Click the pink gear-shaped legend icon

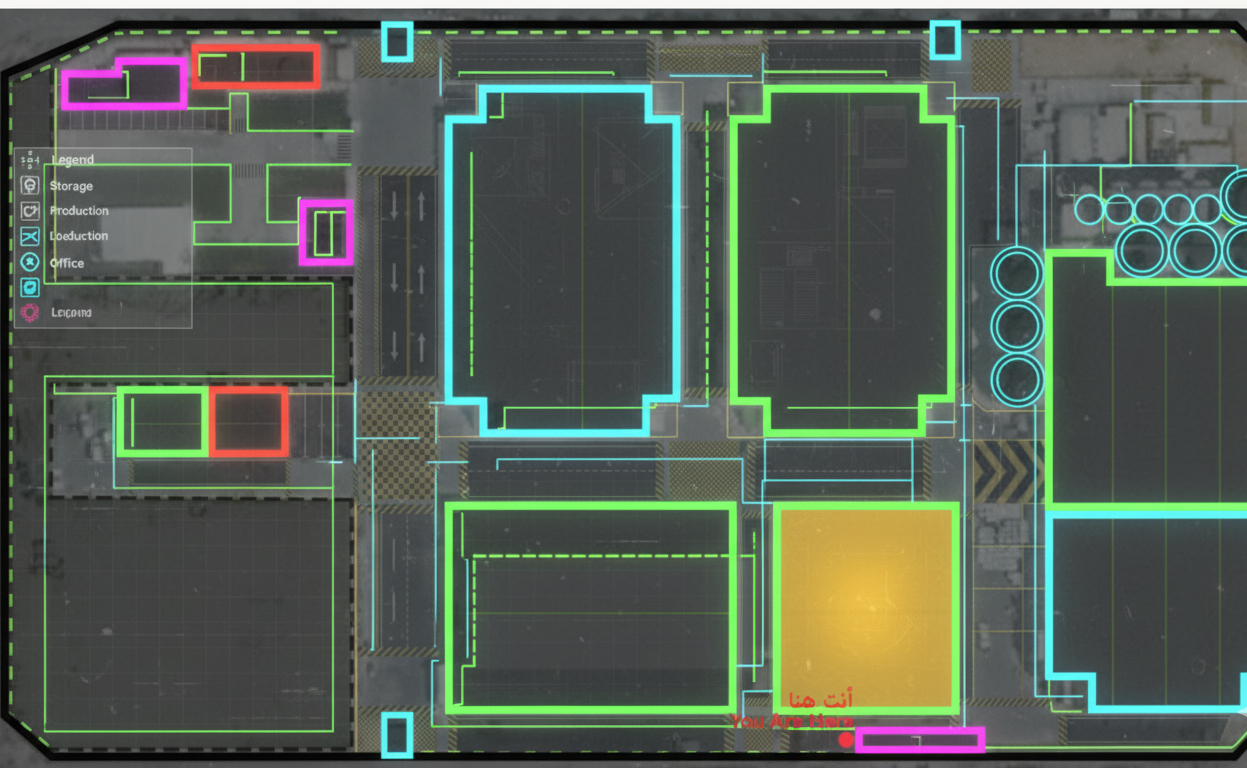tap(30, 313)
